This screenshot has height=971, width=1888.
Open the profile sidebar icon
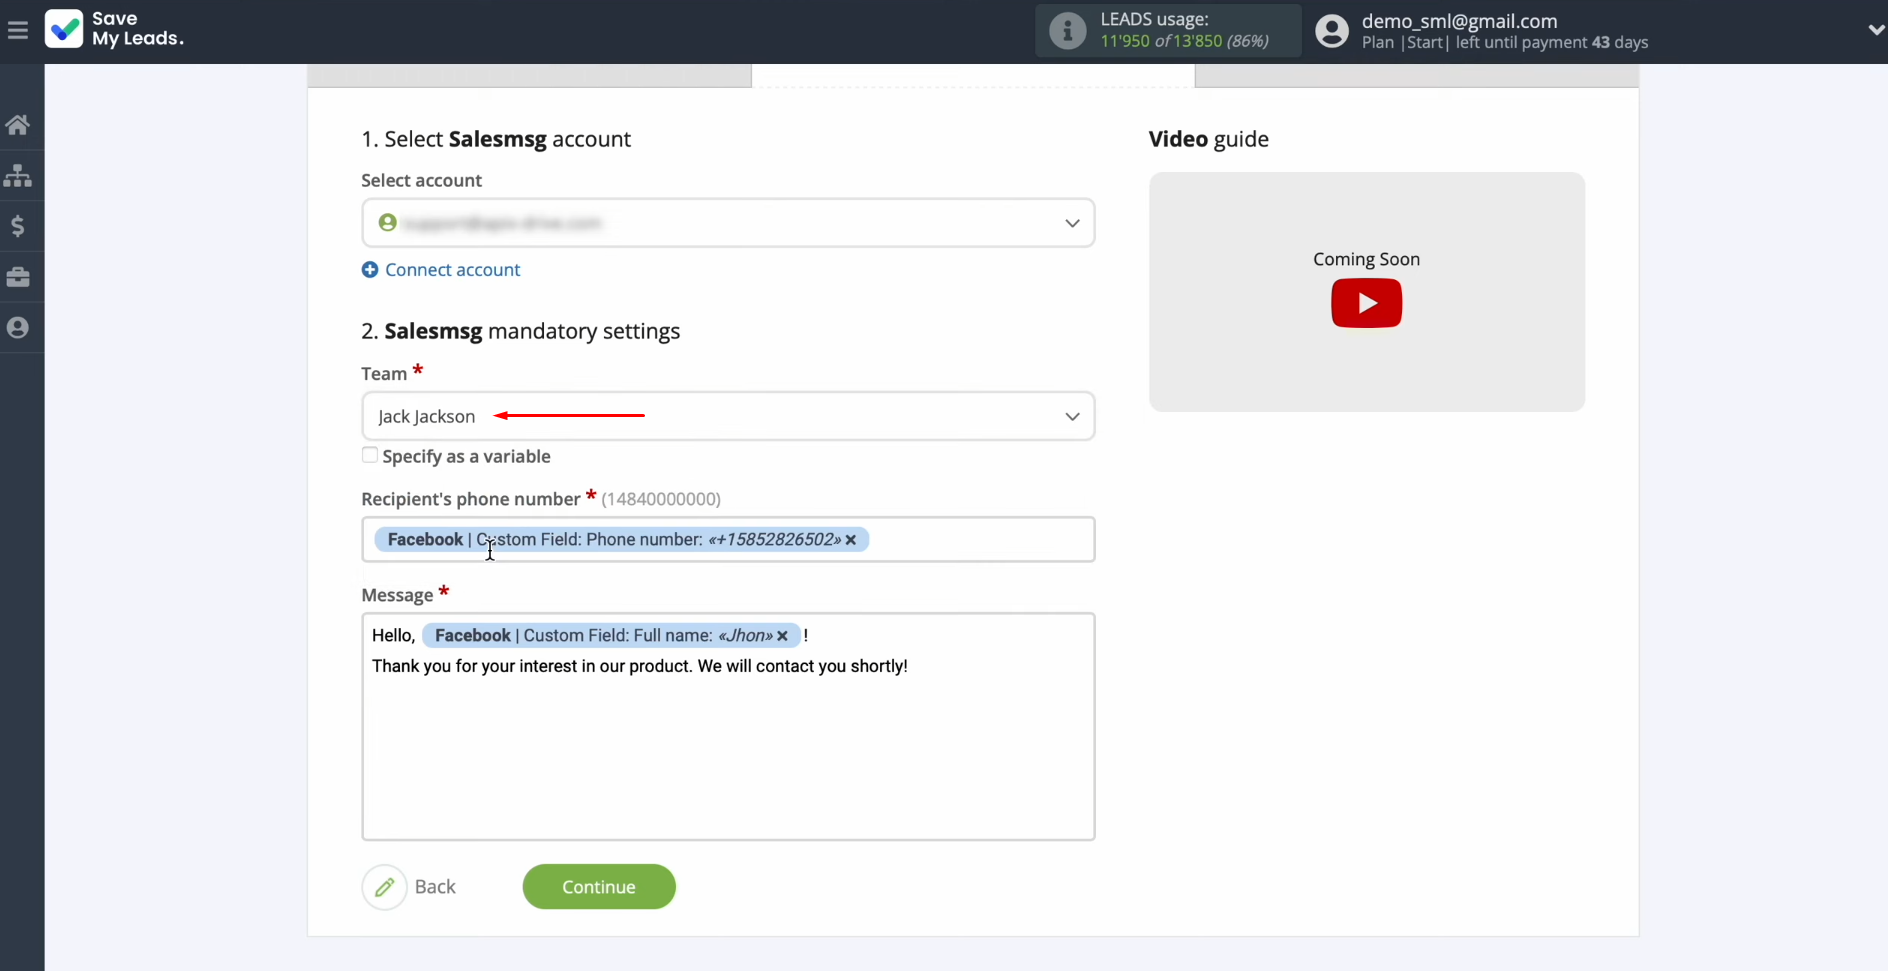(18, 328)
